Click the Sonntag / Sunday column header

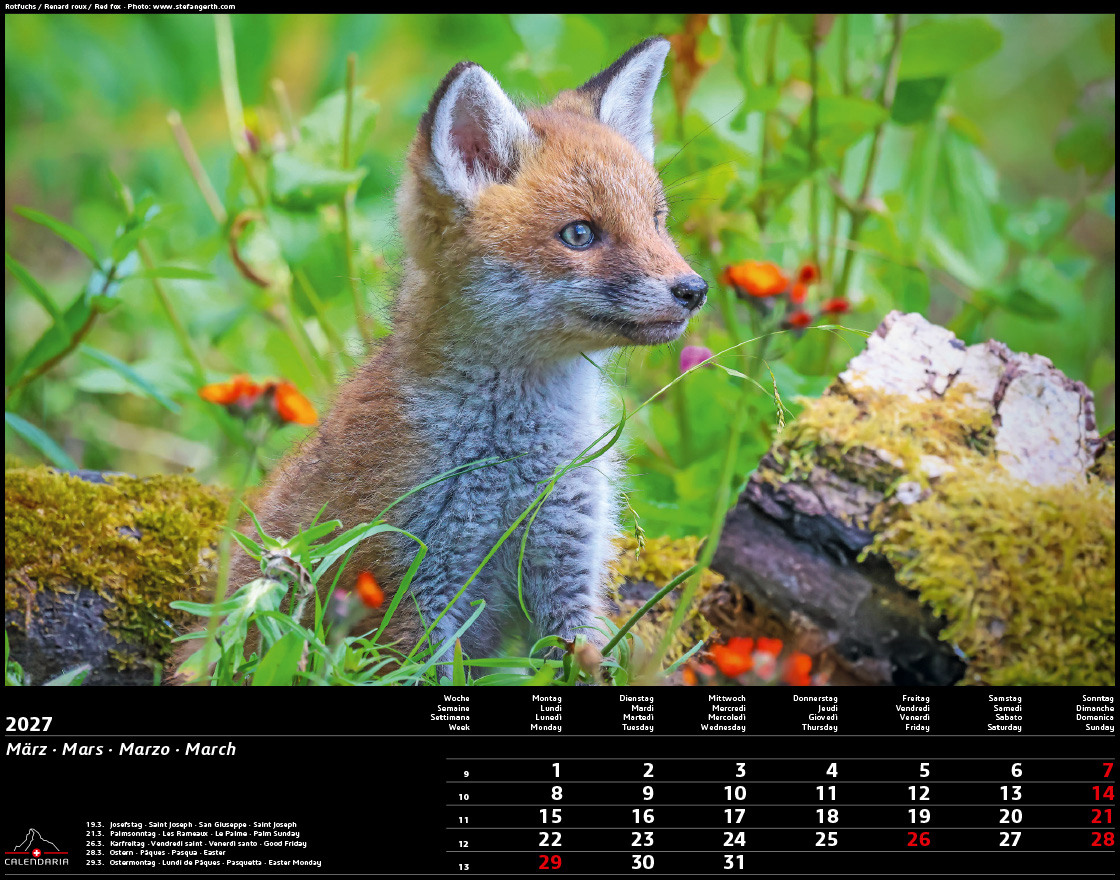click(1095, 713)
